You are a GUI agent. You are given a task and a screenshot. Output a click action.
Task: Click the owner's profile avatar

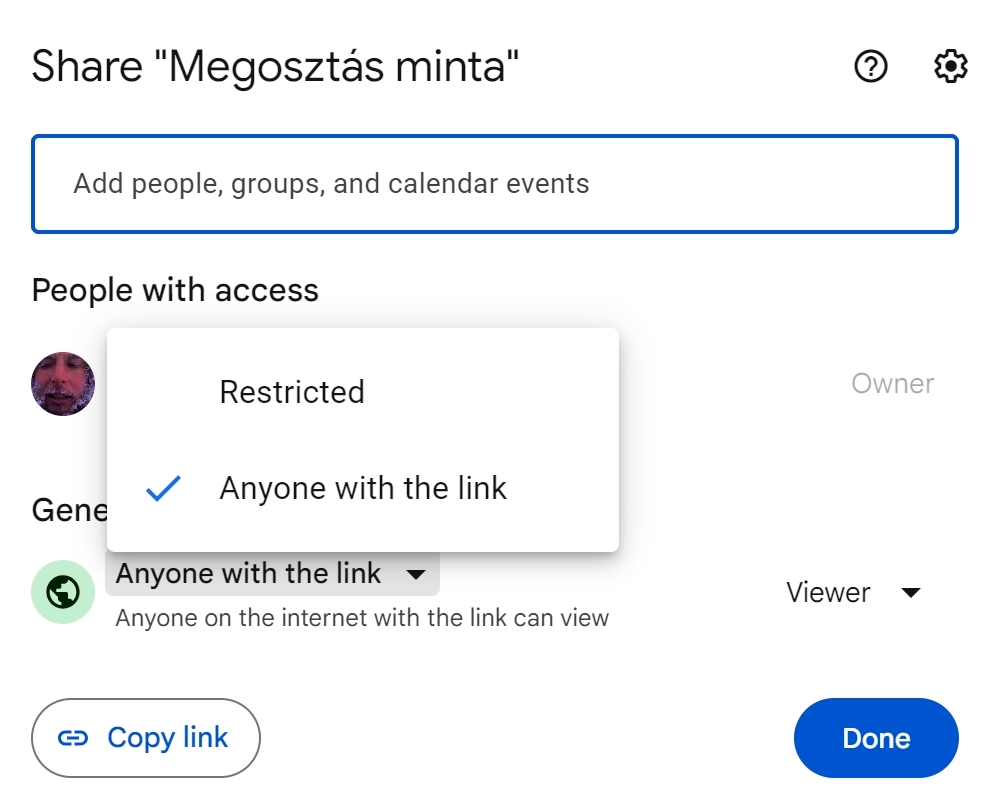63,384
